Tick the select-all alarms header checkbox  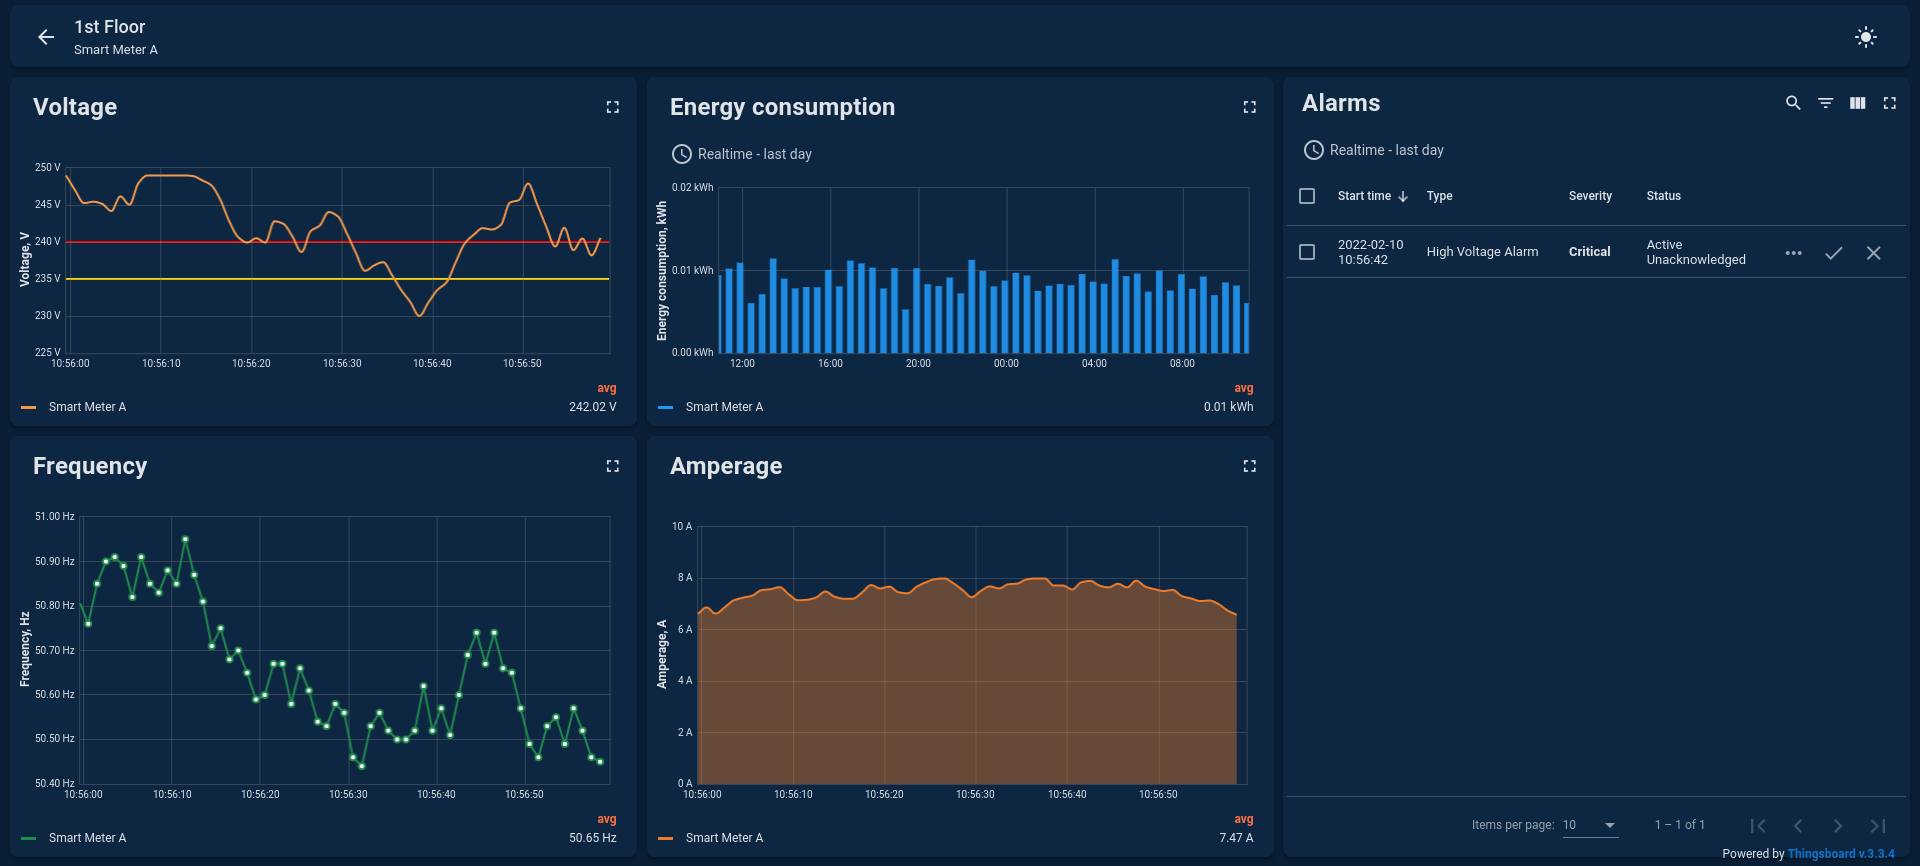point(1307,196)
